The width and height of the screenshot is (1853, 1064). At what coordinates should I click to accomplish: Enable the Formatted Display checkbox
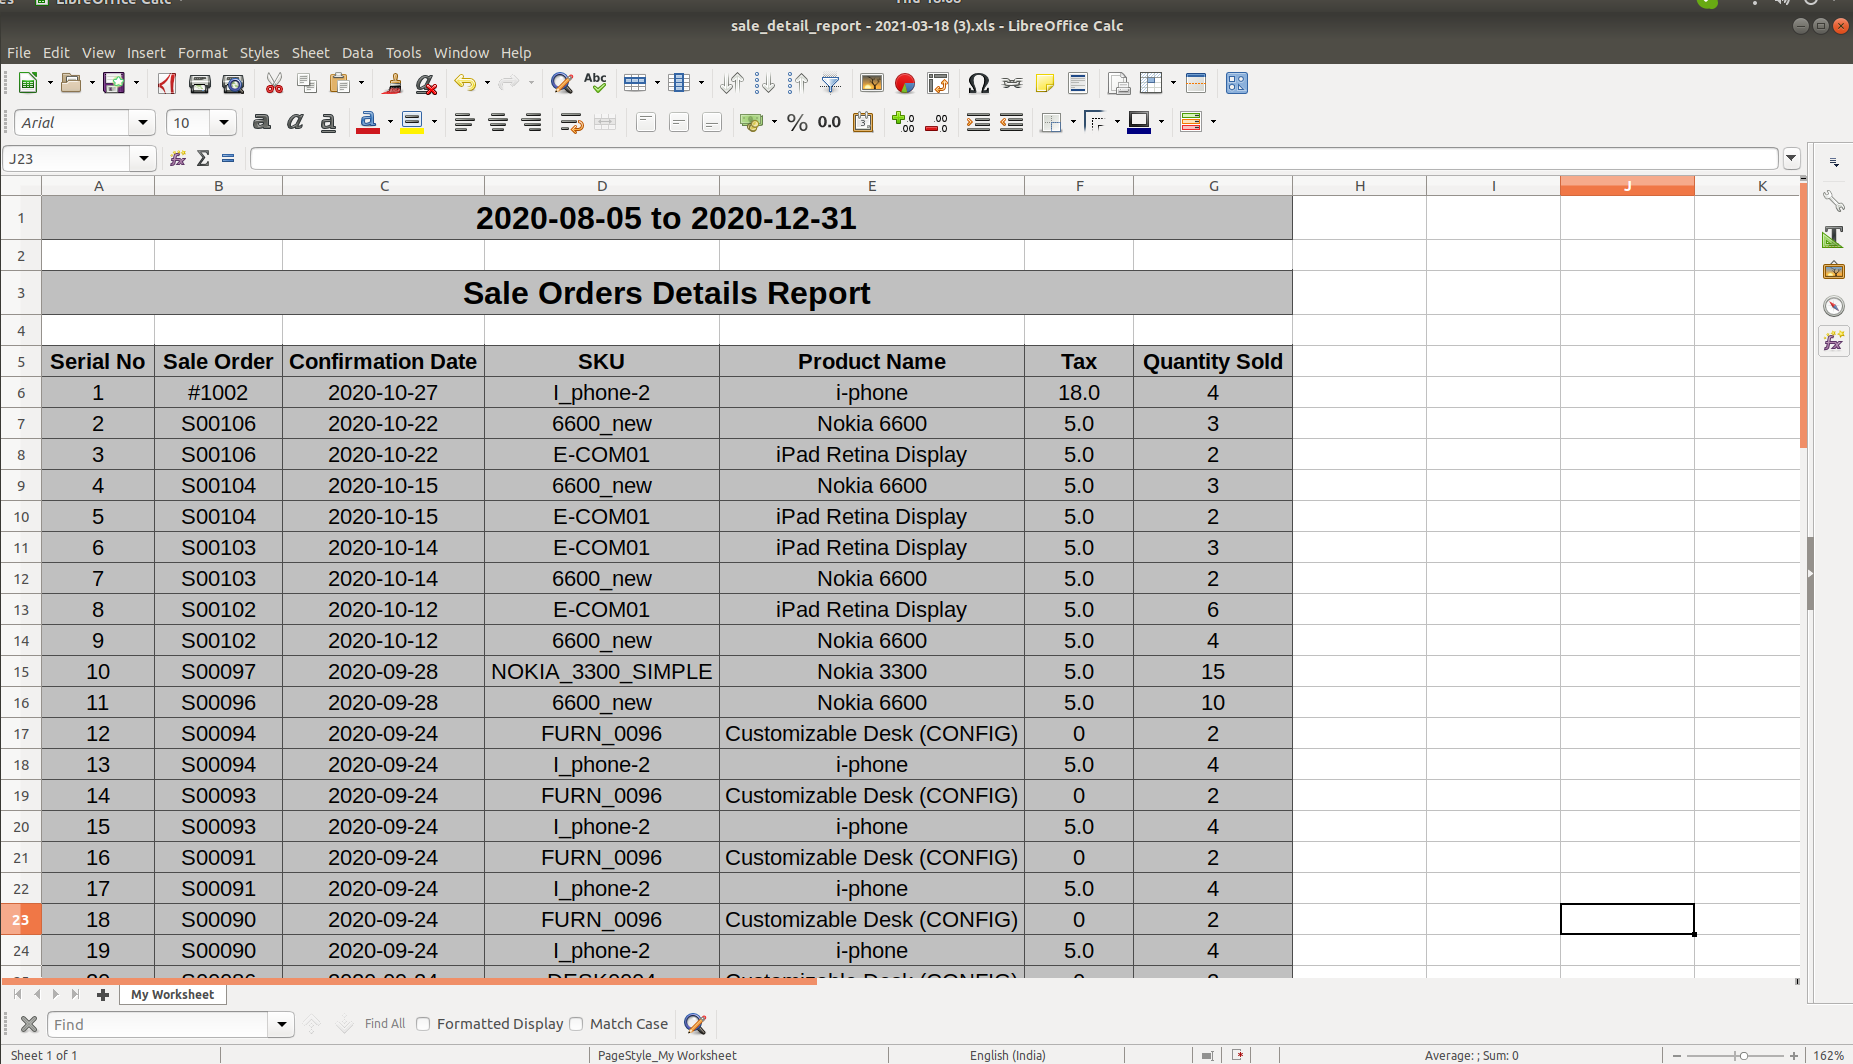pos(423,1024)
